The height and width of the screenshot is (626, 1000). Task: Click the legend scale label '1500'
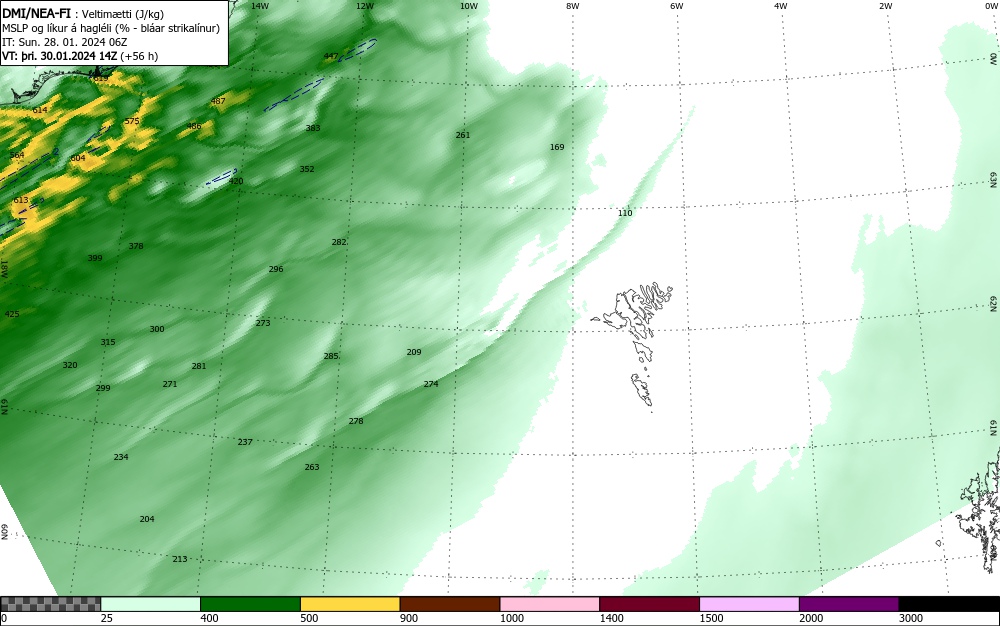point(712,618)
